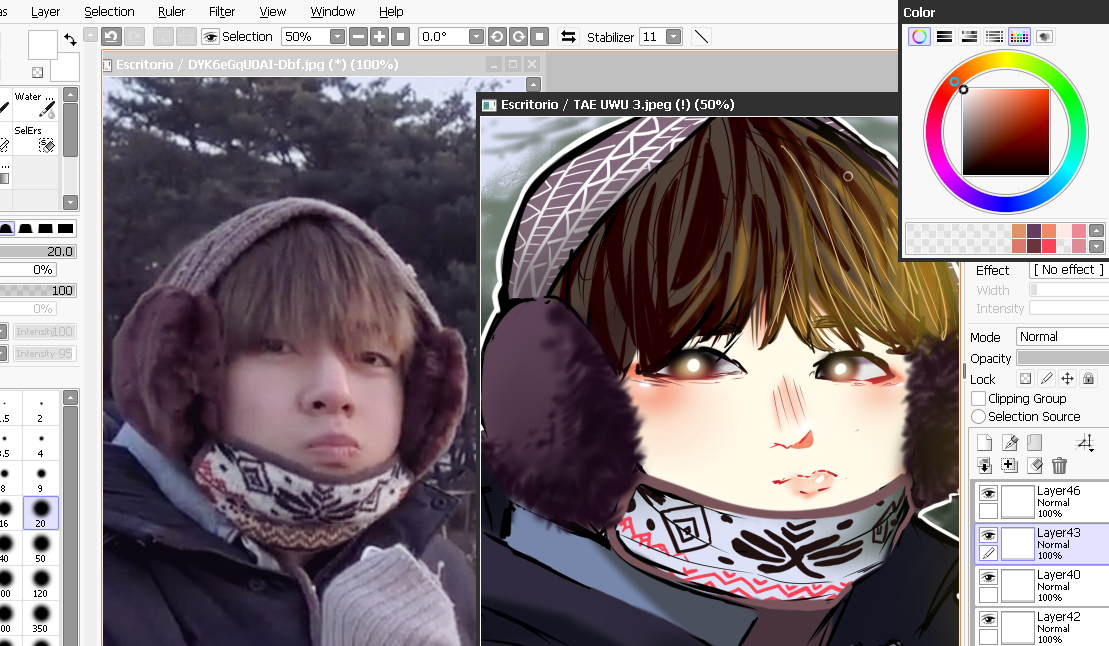Create a new normal layer
The height and width of the screenshot is (646, 1109).
click(x=985, y=443)
